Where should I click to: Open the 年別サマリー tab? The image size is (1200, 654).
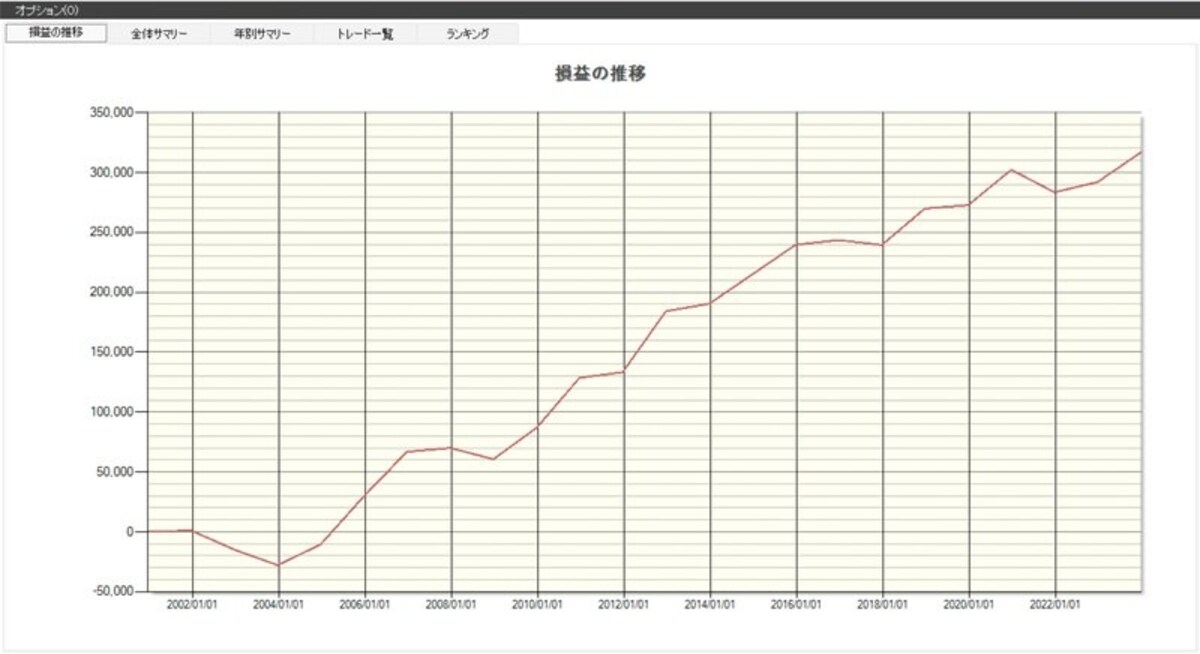coord(262,34)
